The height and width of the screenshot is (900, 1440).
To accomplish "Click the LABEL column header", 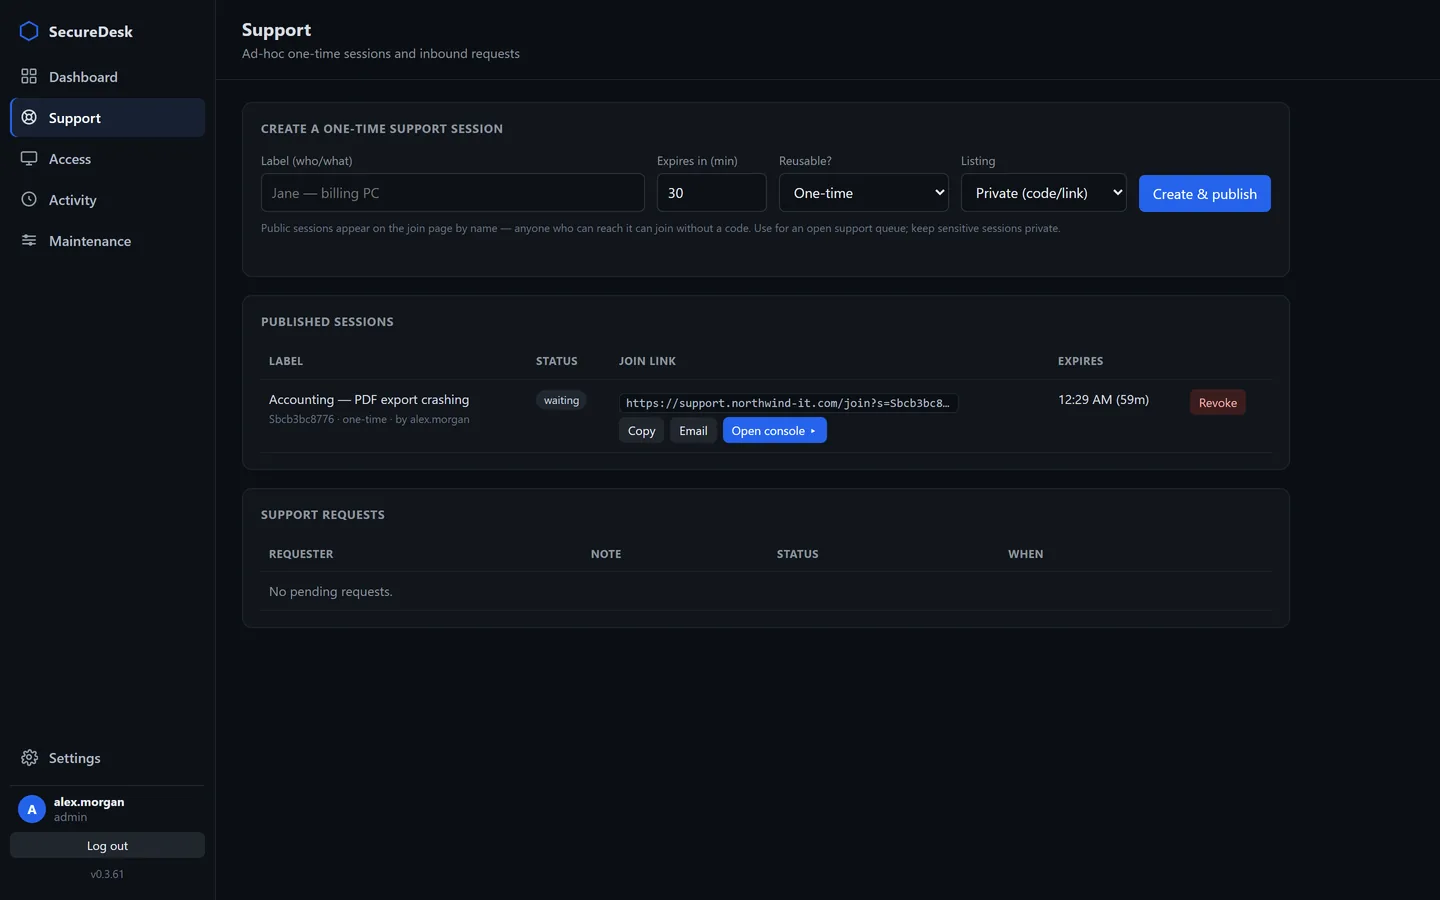I will pyautogui.click(x=286, y=361).
